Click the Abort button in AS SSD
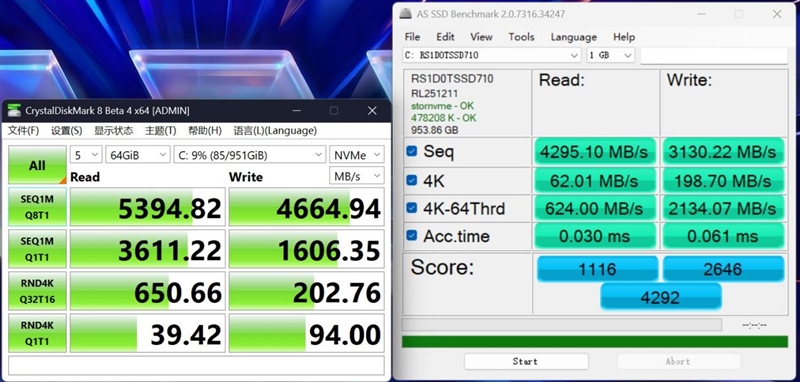The width and height of the screenshot is (800, 382). tap(678, 361)
